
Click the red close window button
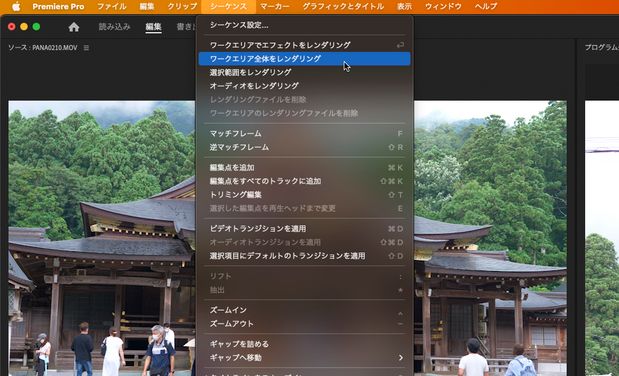pos(12,26)
